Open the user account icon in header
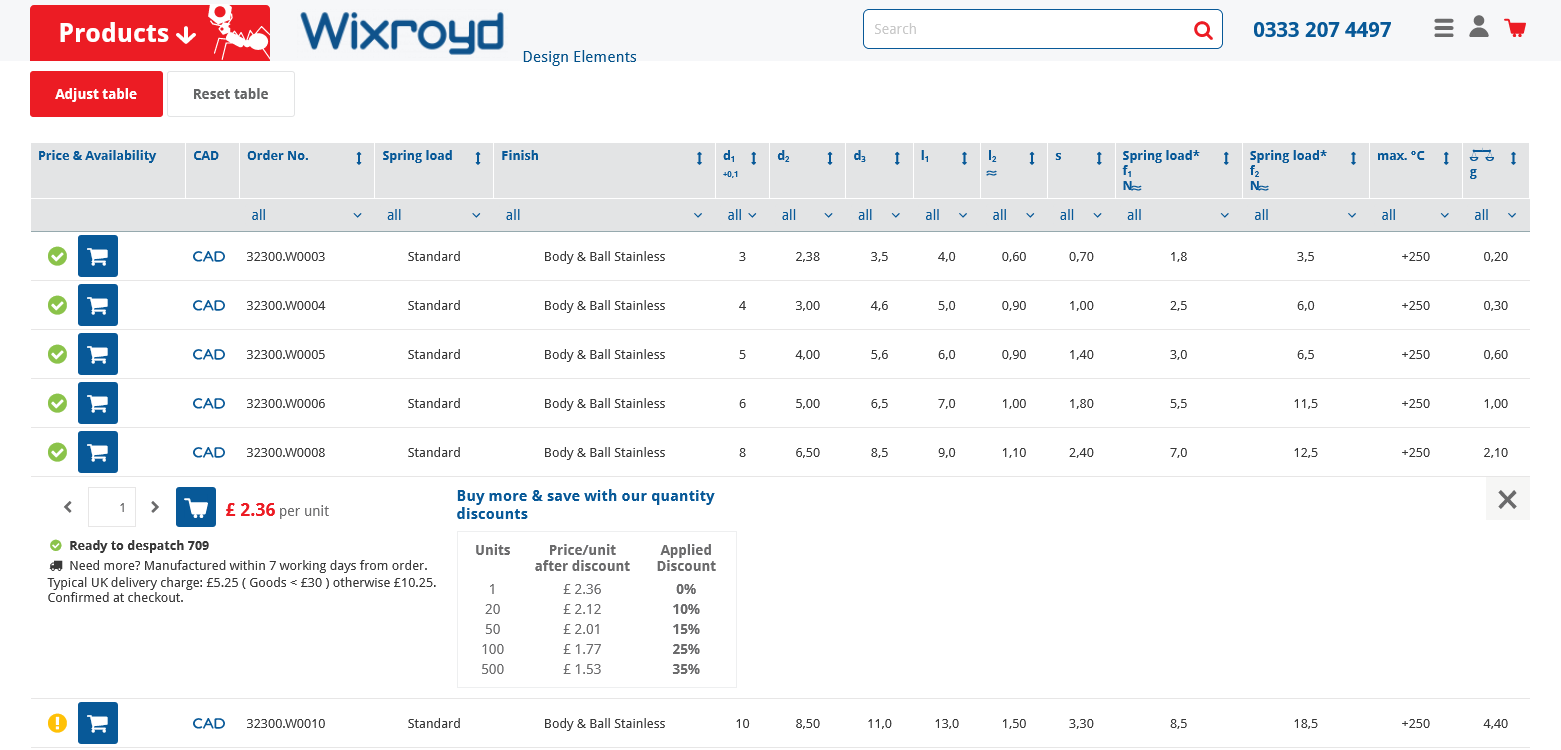1561x750 pixels. pyautogui.click(x=1478, y=27)
